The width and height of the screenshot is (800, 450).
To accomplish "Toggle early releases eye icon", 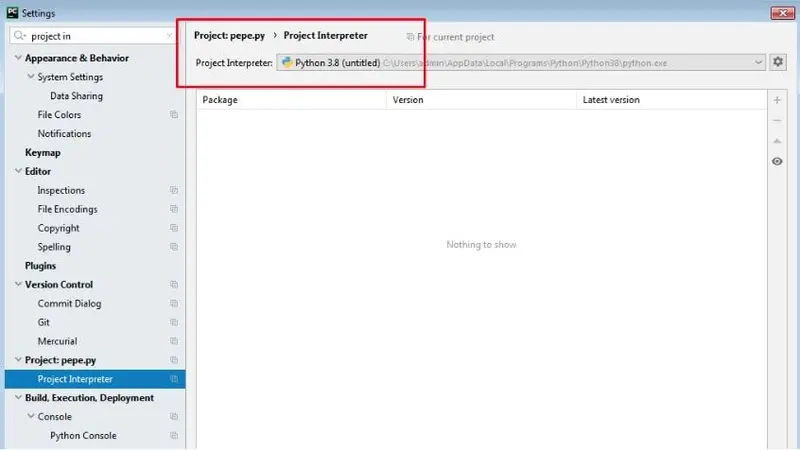I will [777, 161].
